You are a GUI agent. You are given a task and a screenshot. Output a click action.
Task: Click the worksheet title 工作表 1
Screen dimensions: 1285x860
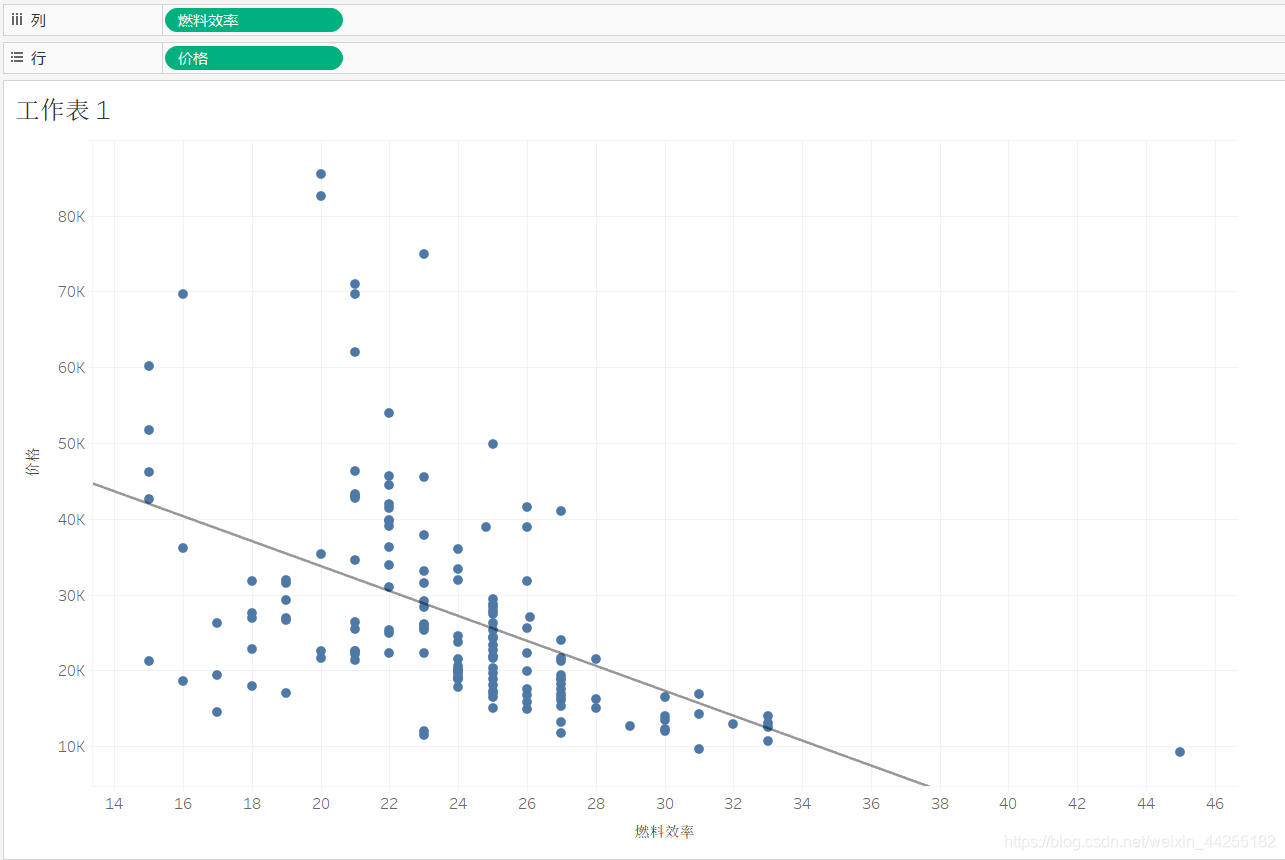[x=63, y=111]
